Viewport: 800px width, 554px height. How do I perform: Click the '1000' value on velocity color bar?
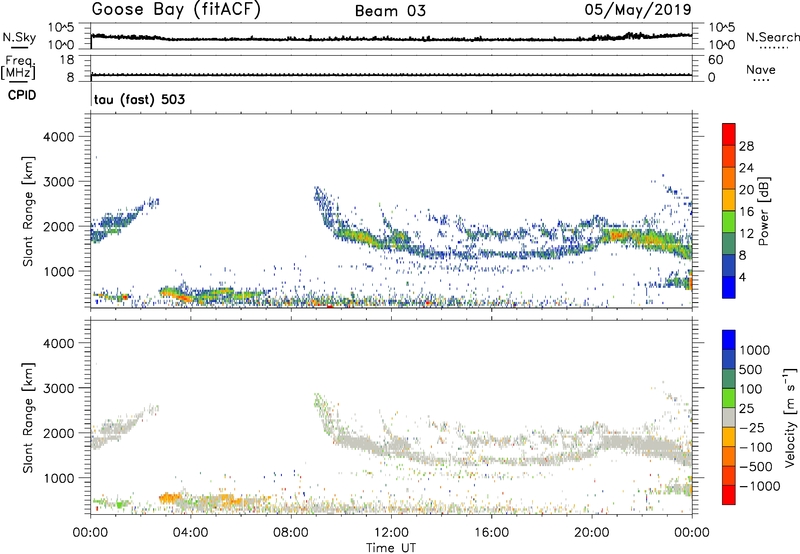click(x=754, y=350)
